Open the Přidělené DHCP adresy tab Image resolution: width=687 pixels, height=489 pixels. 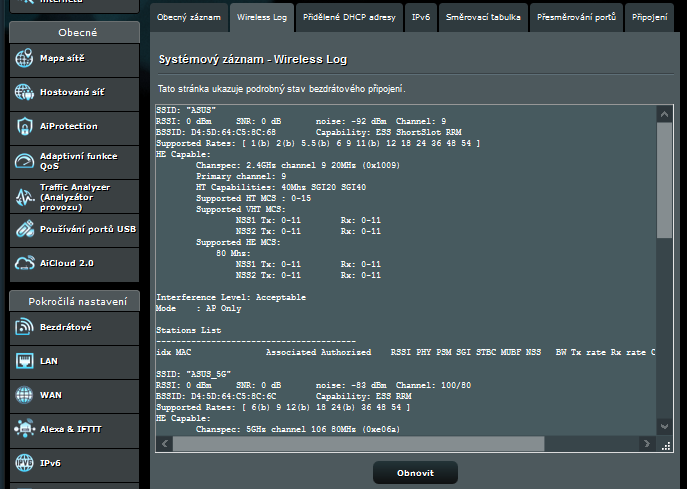(x=349, y=18)
